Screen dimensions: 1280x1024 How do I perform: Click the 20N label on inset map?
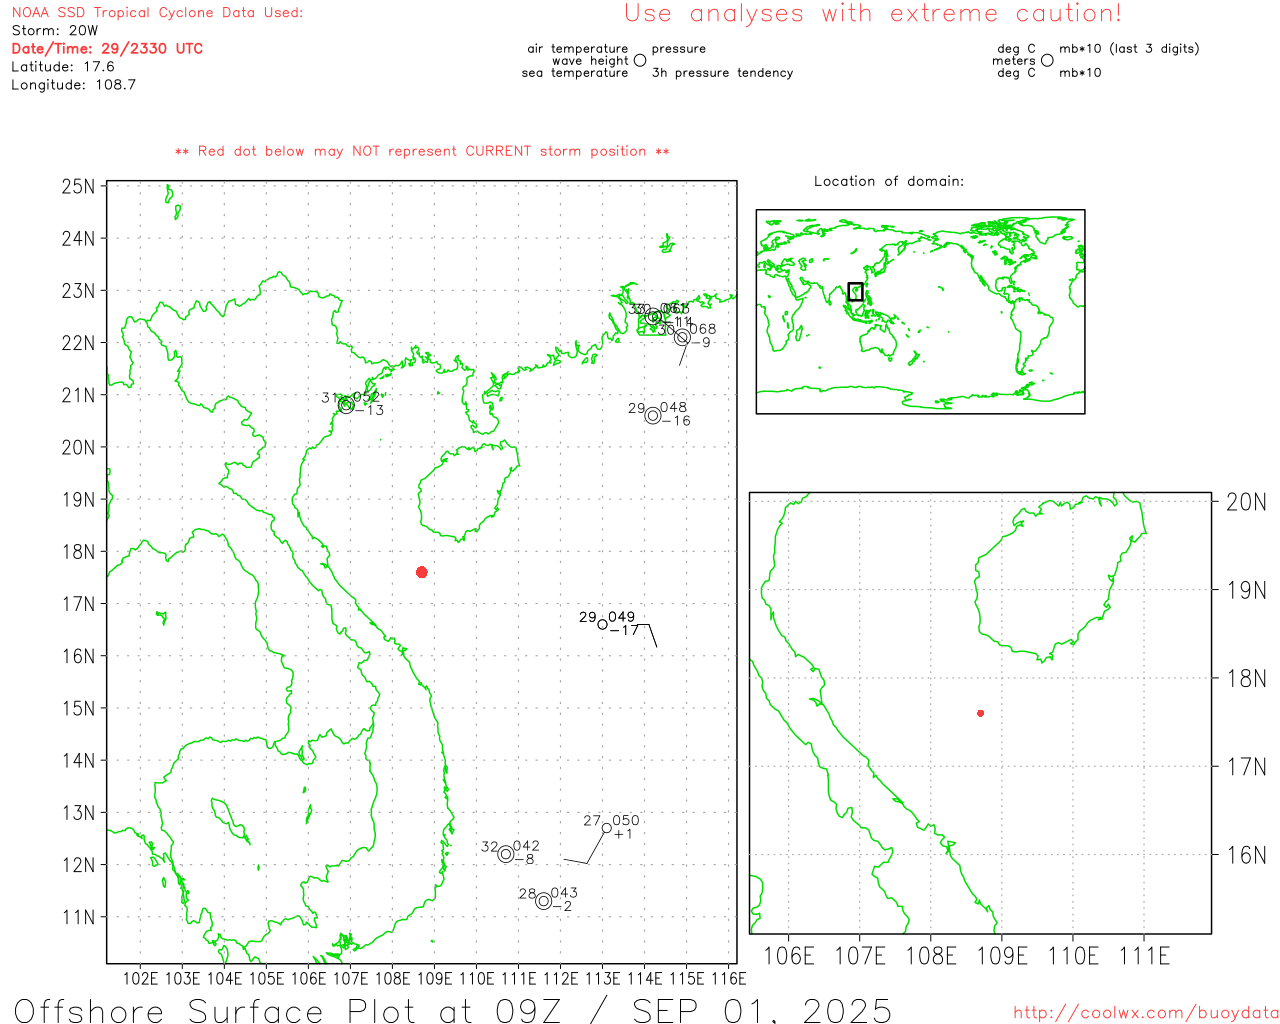point(1246,502)
